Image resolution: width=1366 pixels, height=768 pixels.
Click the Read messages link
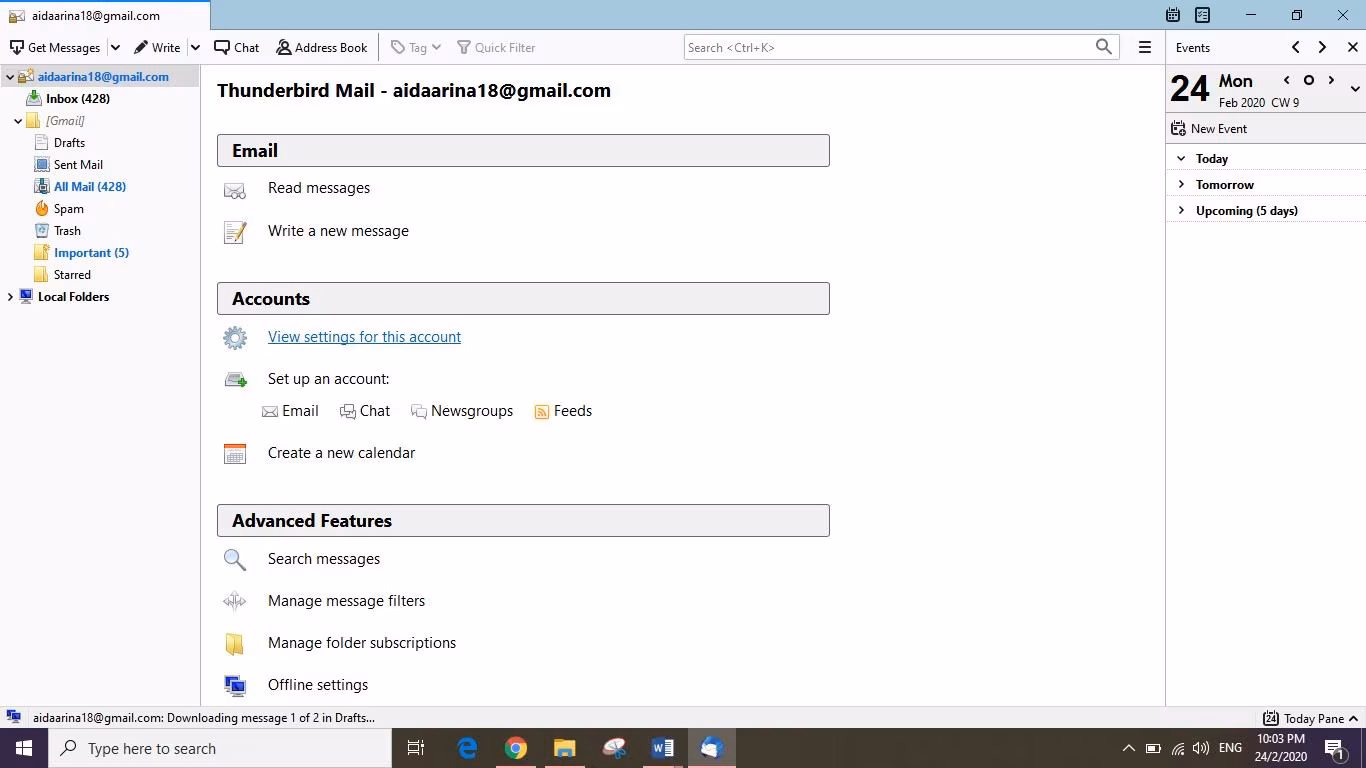click(319, 188)
